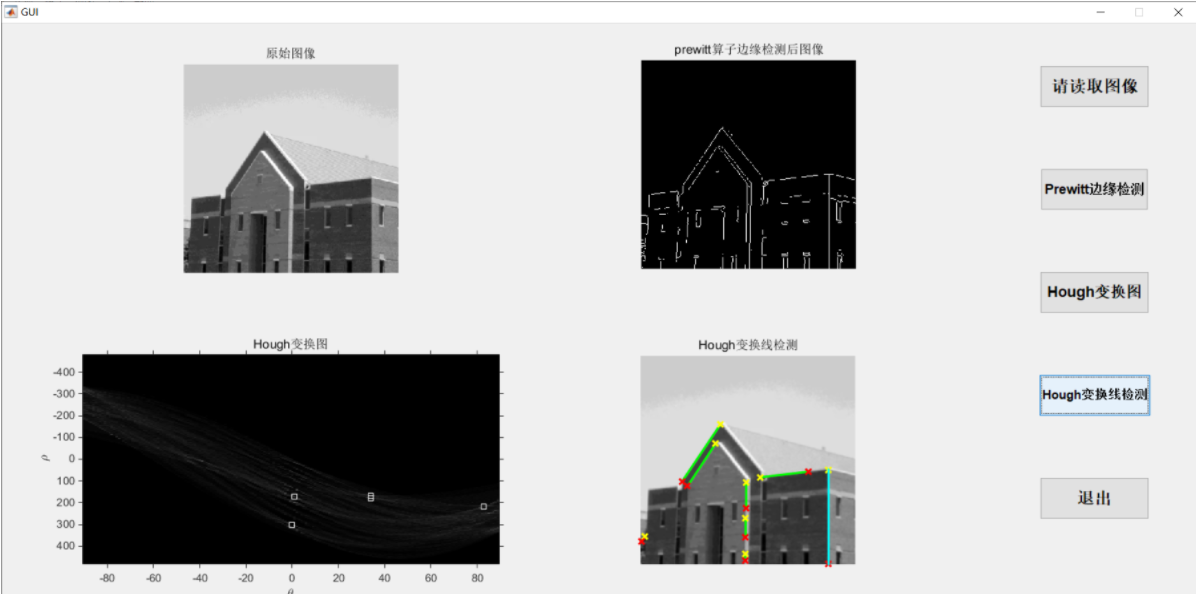Click the -80 tick label on θ axis
1196x594 pixels.
tap(107, 577)
